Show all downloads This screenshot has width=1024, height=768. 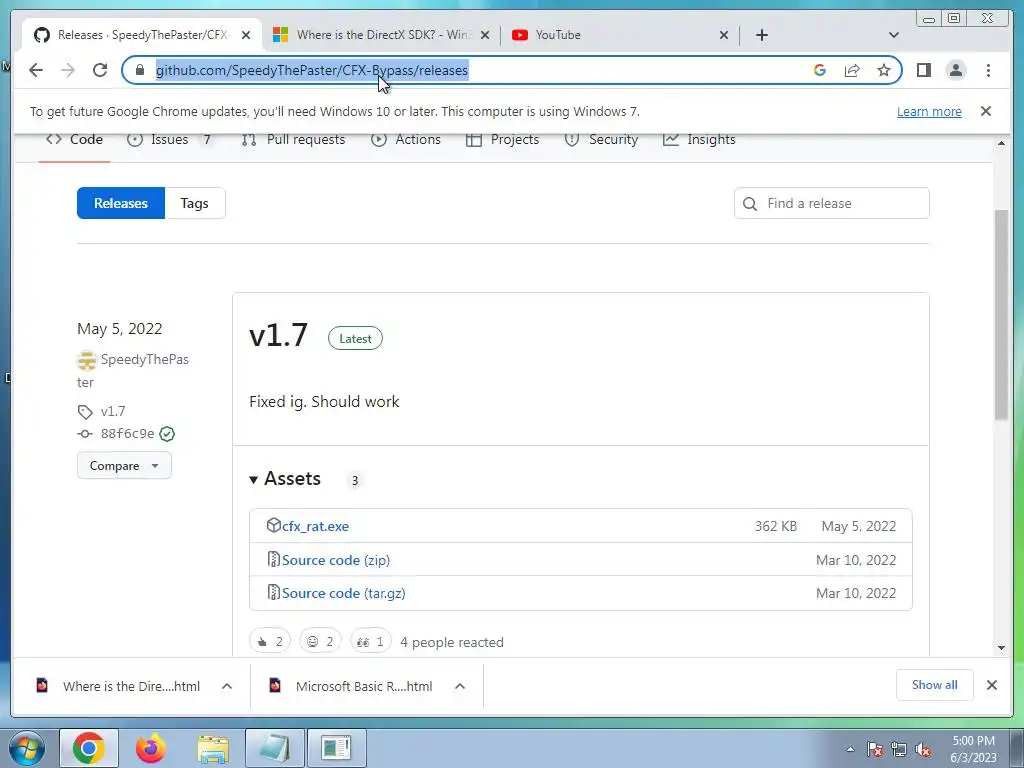(x=935, y=685)
